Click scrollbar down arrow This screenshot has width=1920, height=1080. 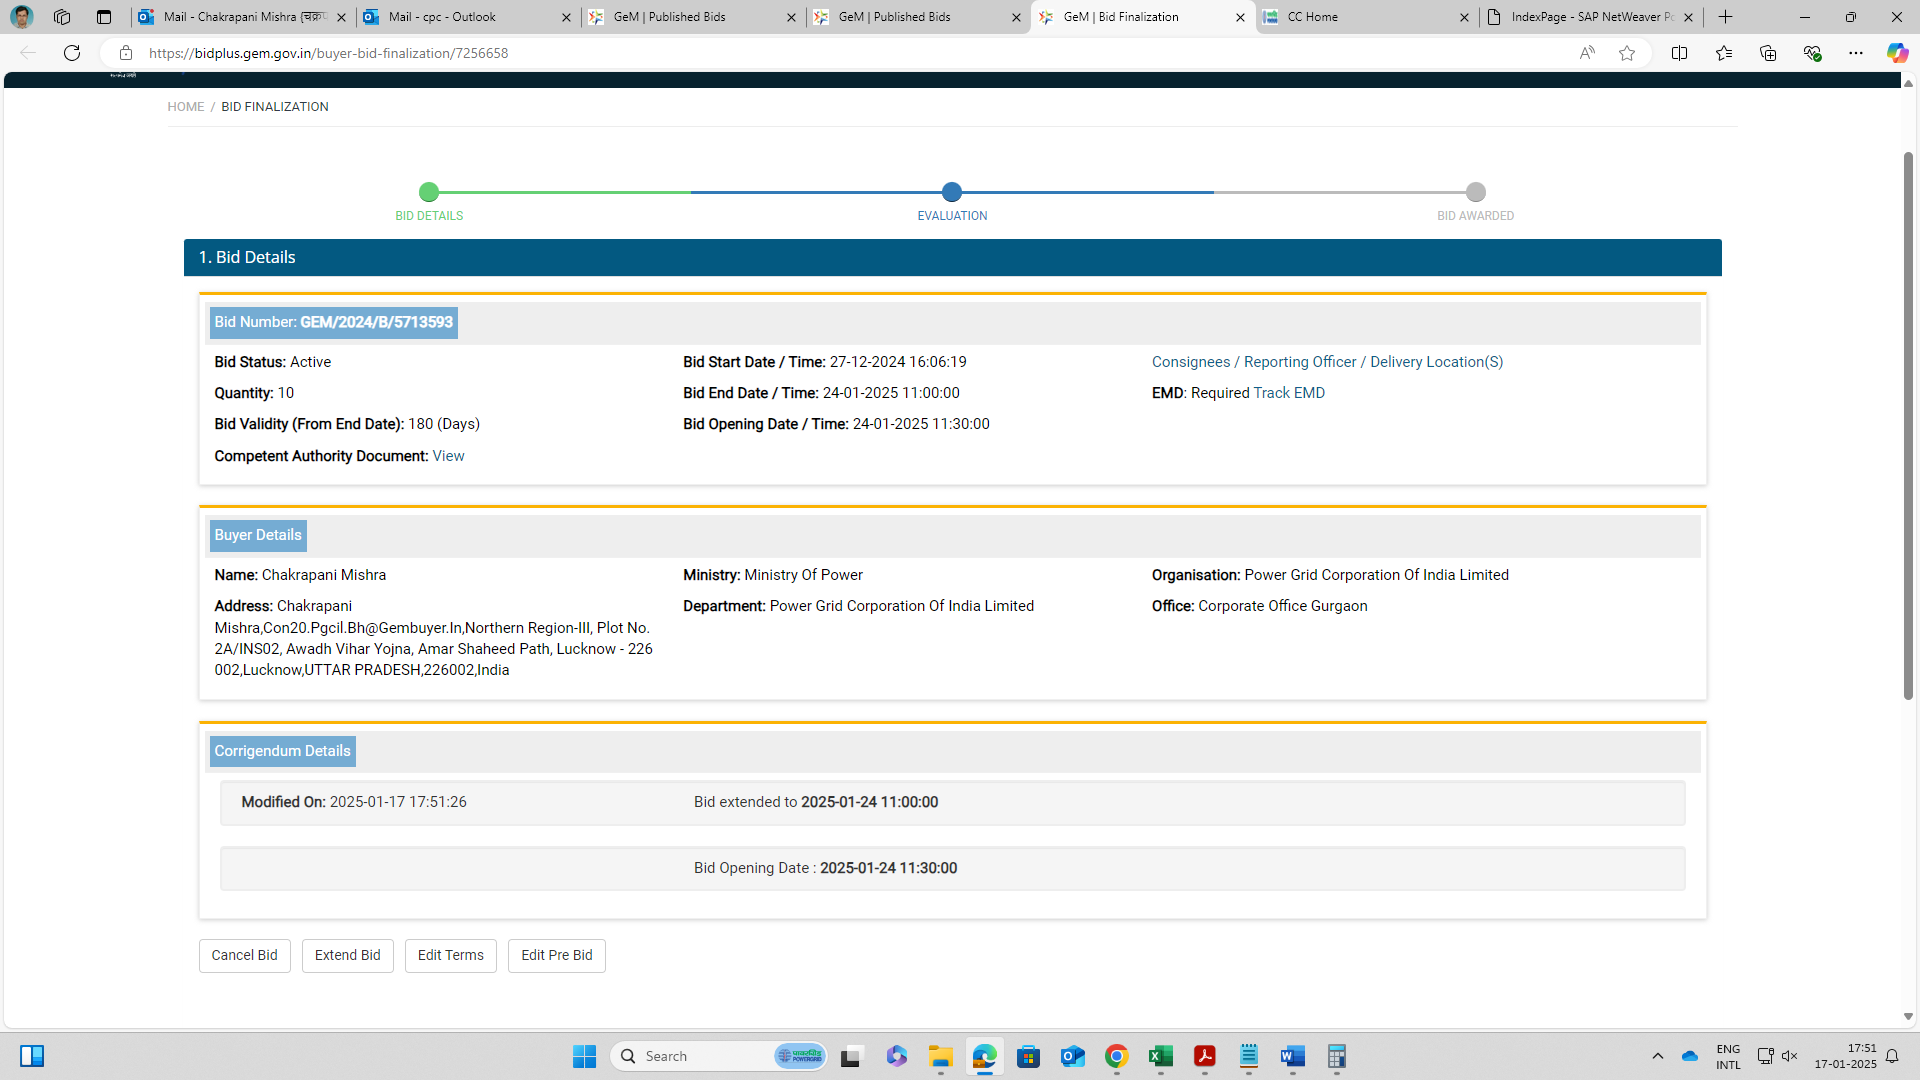tap(1908, 1016)
